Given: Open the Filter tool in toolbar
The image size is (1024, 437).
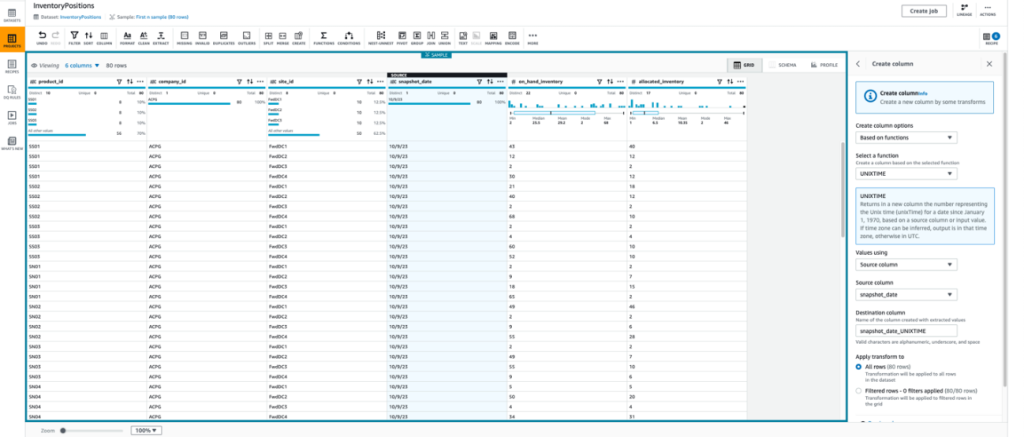Looking at the screenshot, I should click(74, 37).
